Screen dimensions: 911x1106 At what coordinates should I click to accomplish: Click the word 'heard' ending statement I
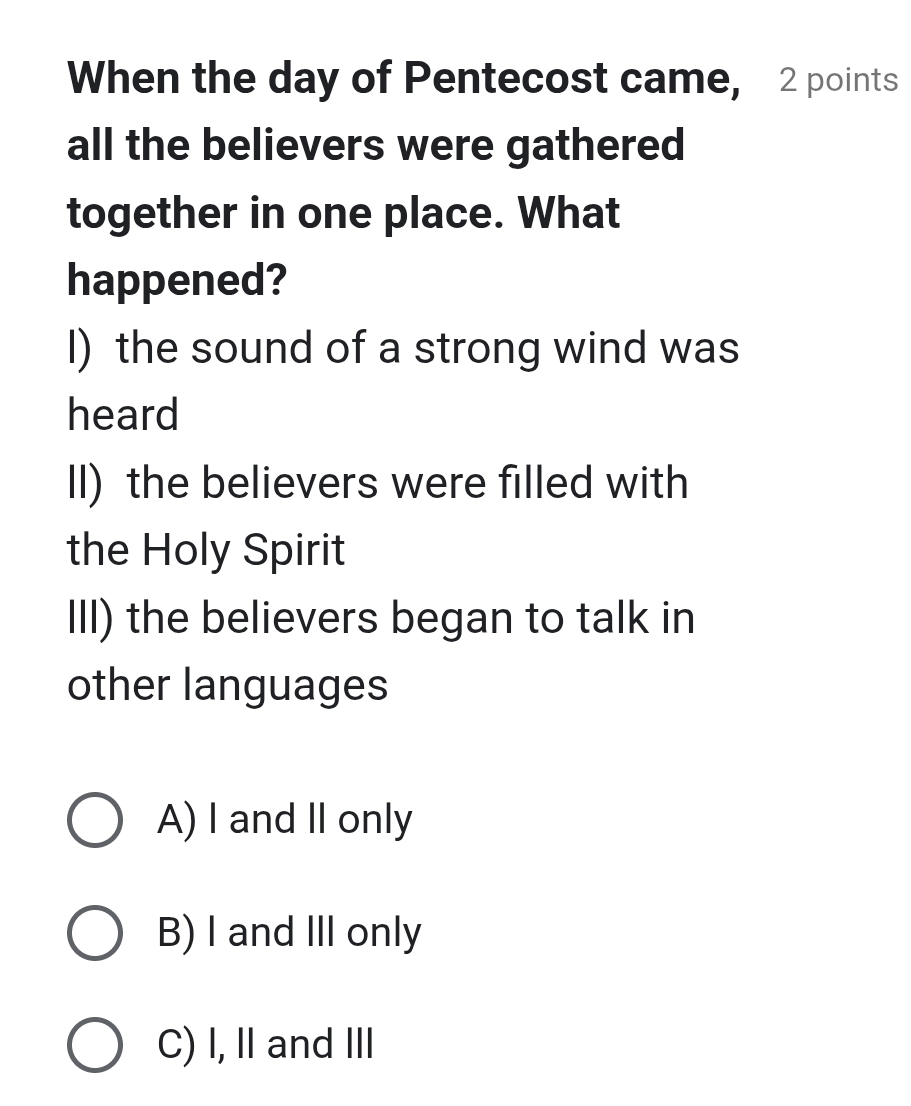pyautogui.click(x=123, y=415)
